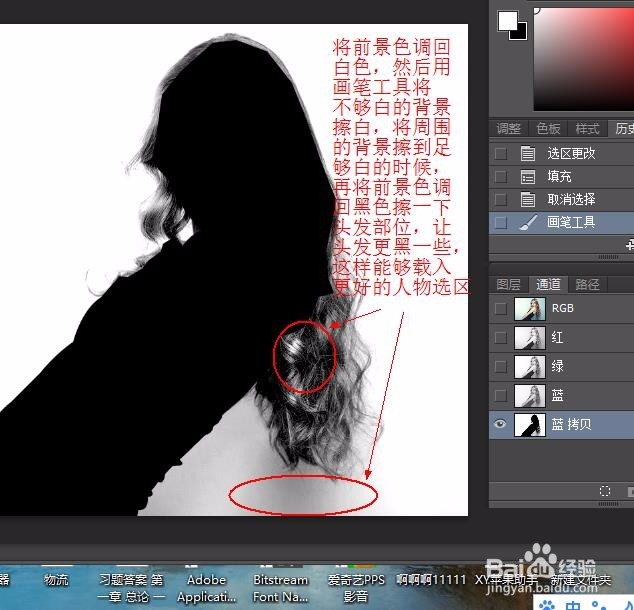Switch to the 路径 paths tab
Image resolution: width=634 pixels, height=610 pixels.
[587, 285]
